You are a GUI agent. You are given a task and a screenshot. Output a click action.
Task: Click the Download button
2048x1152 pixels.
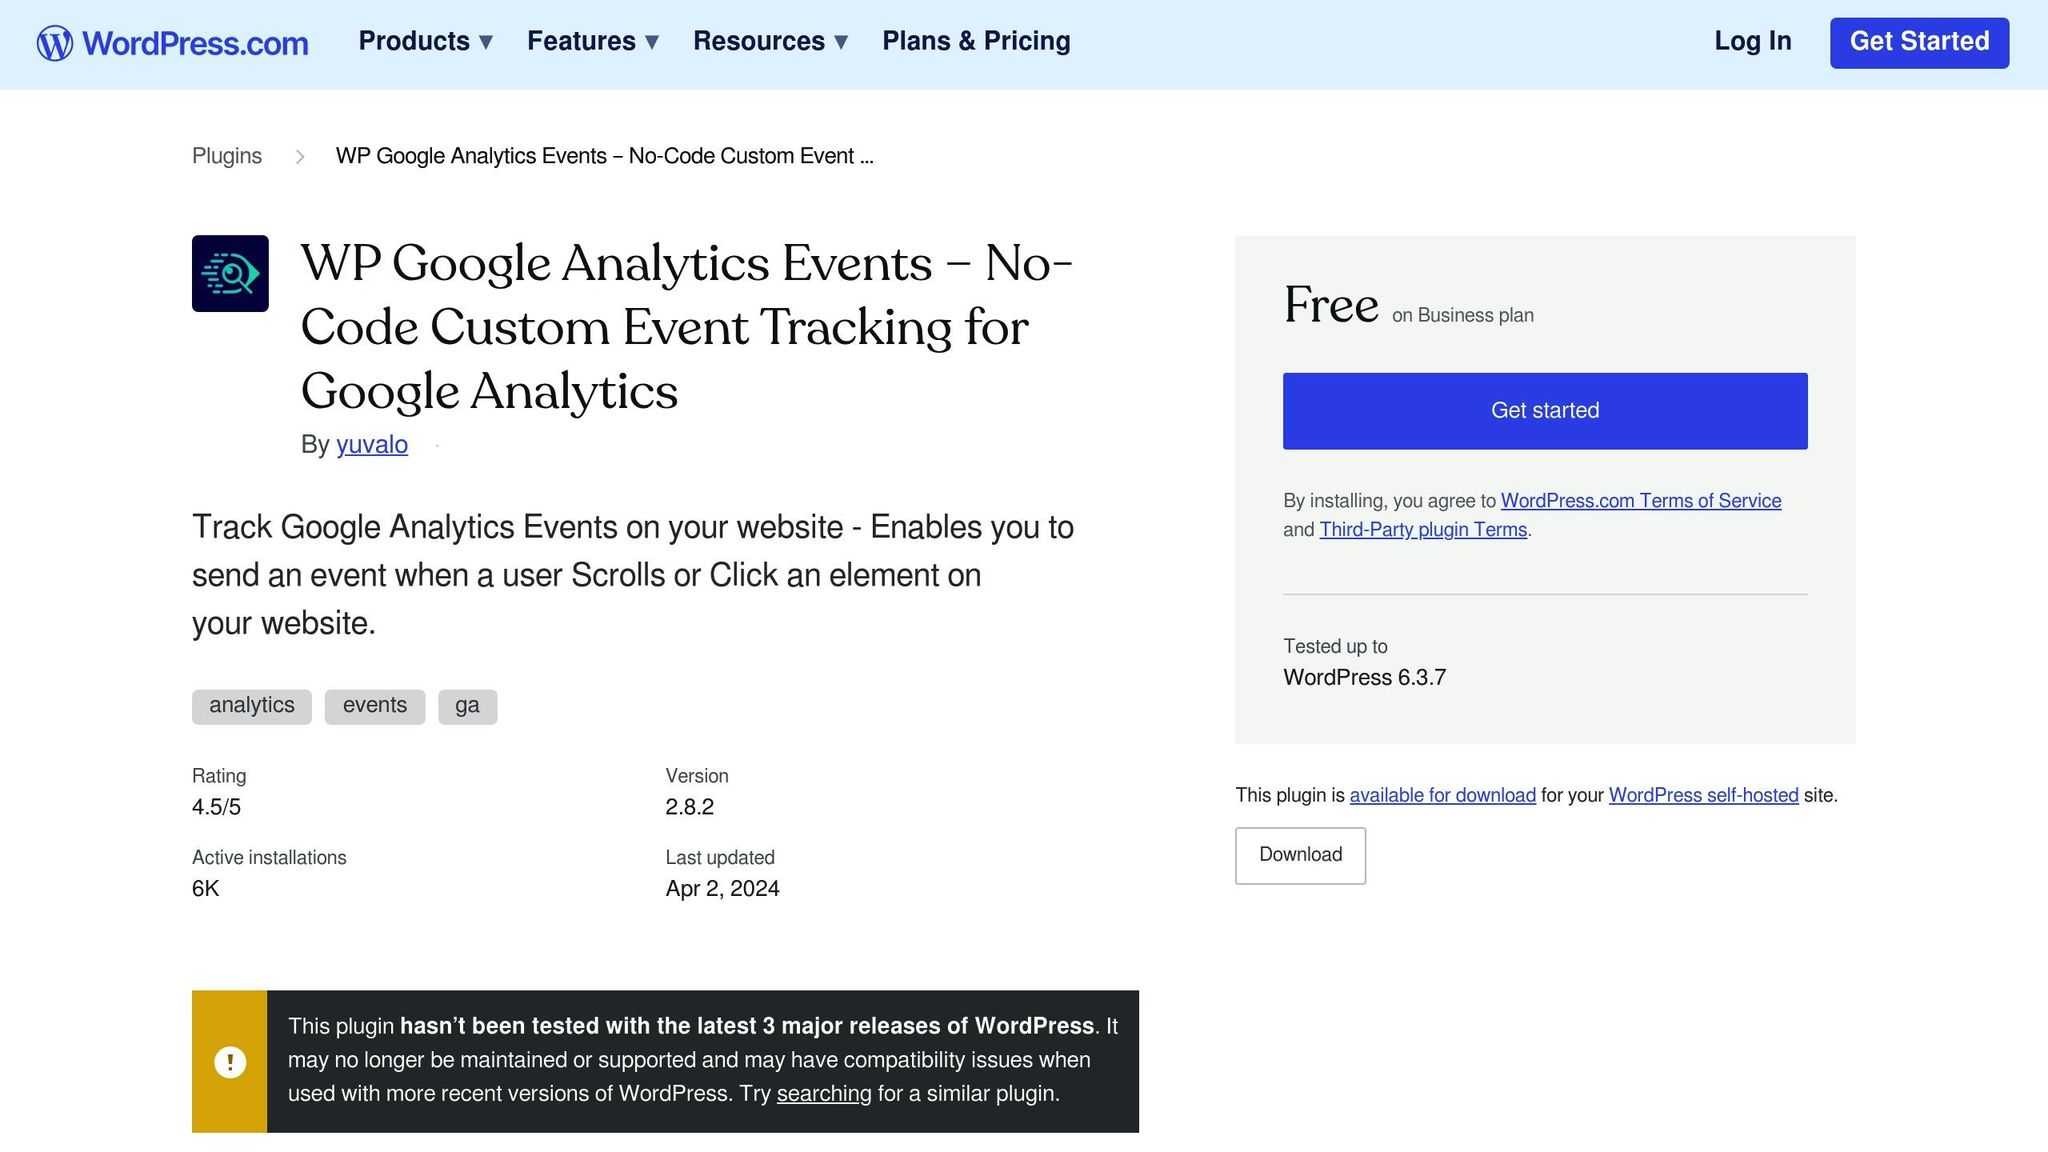[x=1300, y=855]
